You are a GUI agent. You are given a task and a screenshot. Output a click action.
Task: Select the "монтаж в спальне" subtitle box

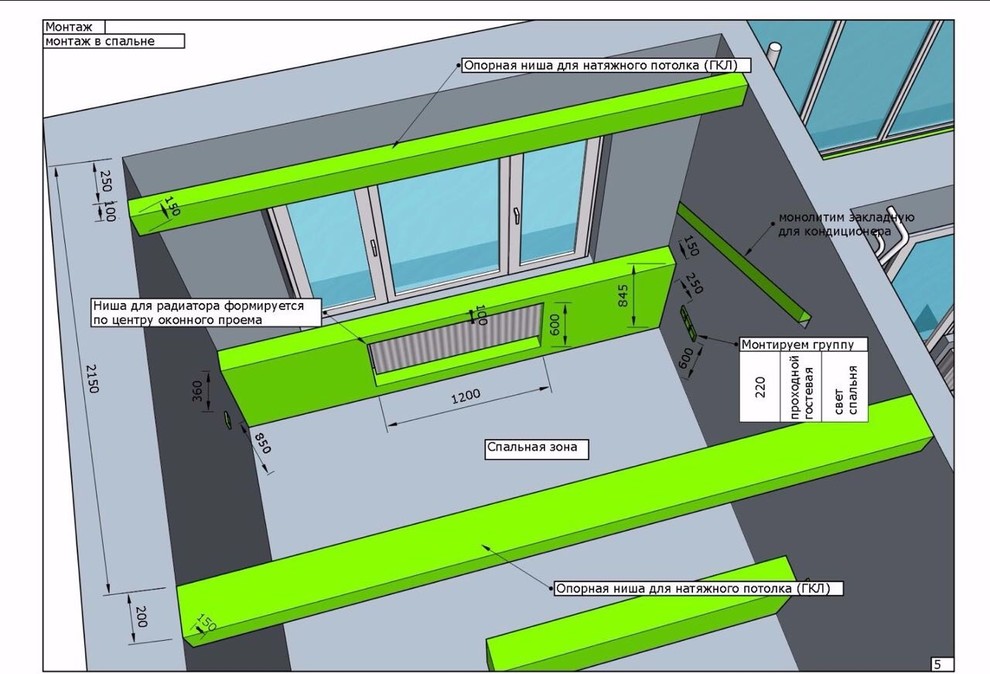(114, 42)
